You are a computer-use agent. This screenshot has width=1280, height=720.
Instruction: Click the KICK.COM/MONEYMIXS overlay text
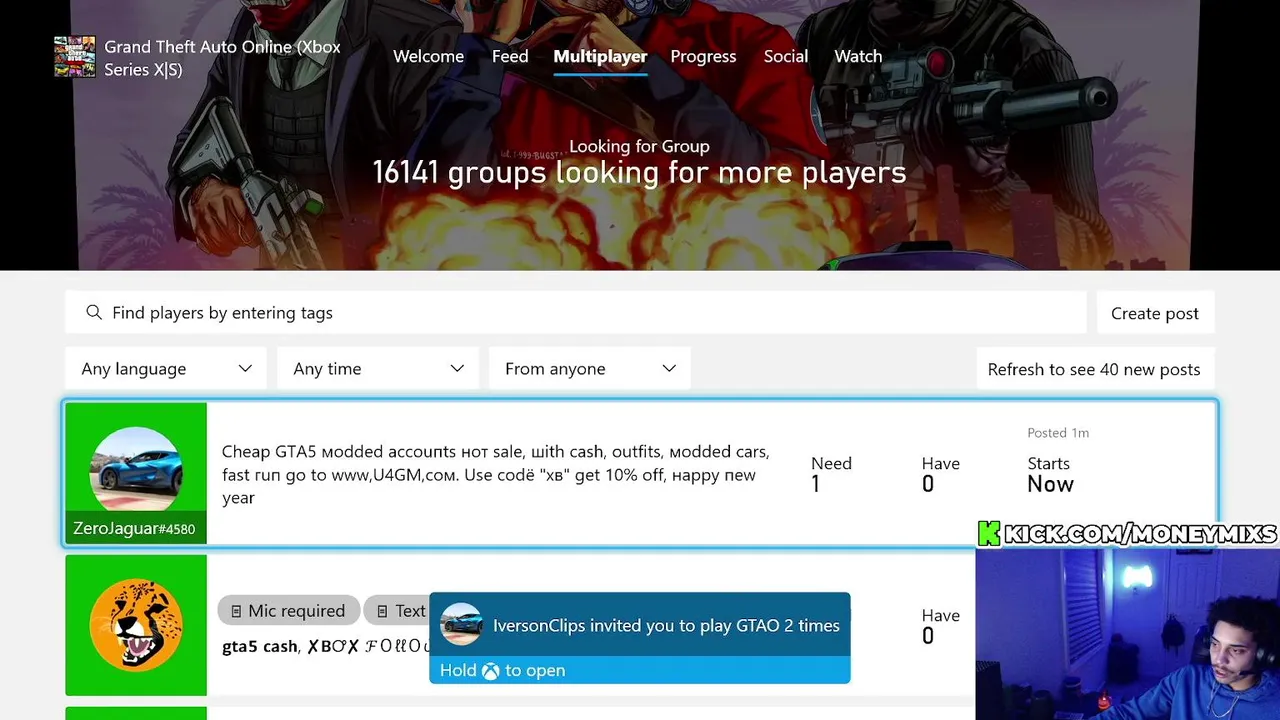1140,534
